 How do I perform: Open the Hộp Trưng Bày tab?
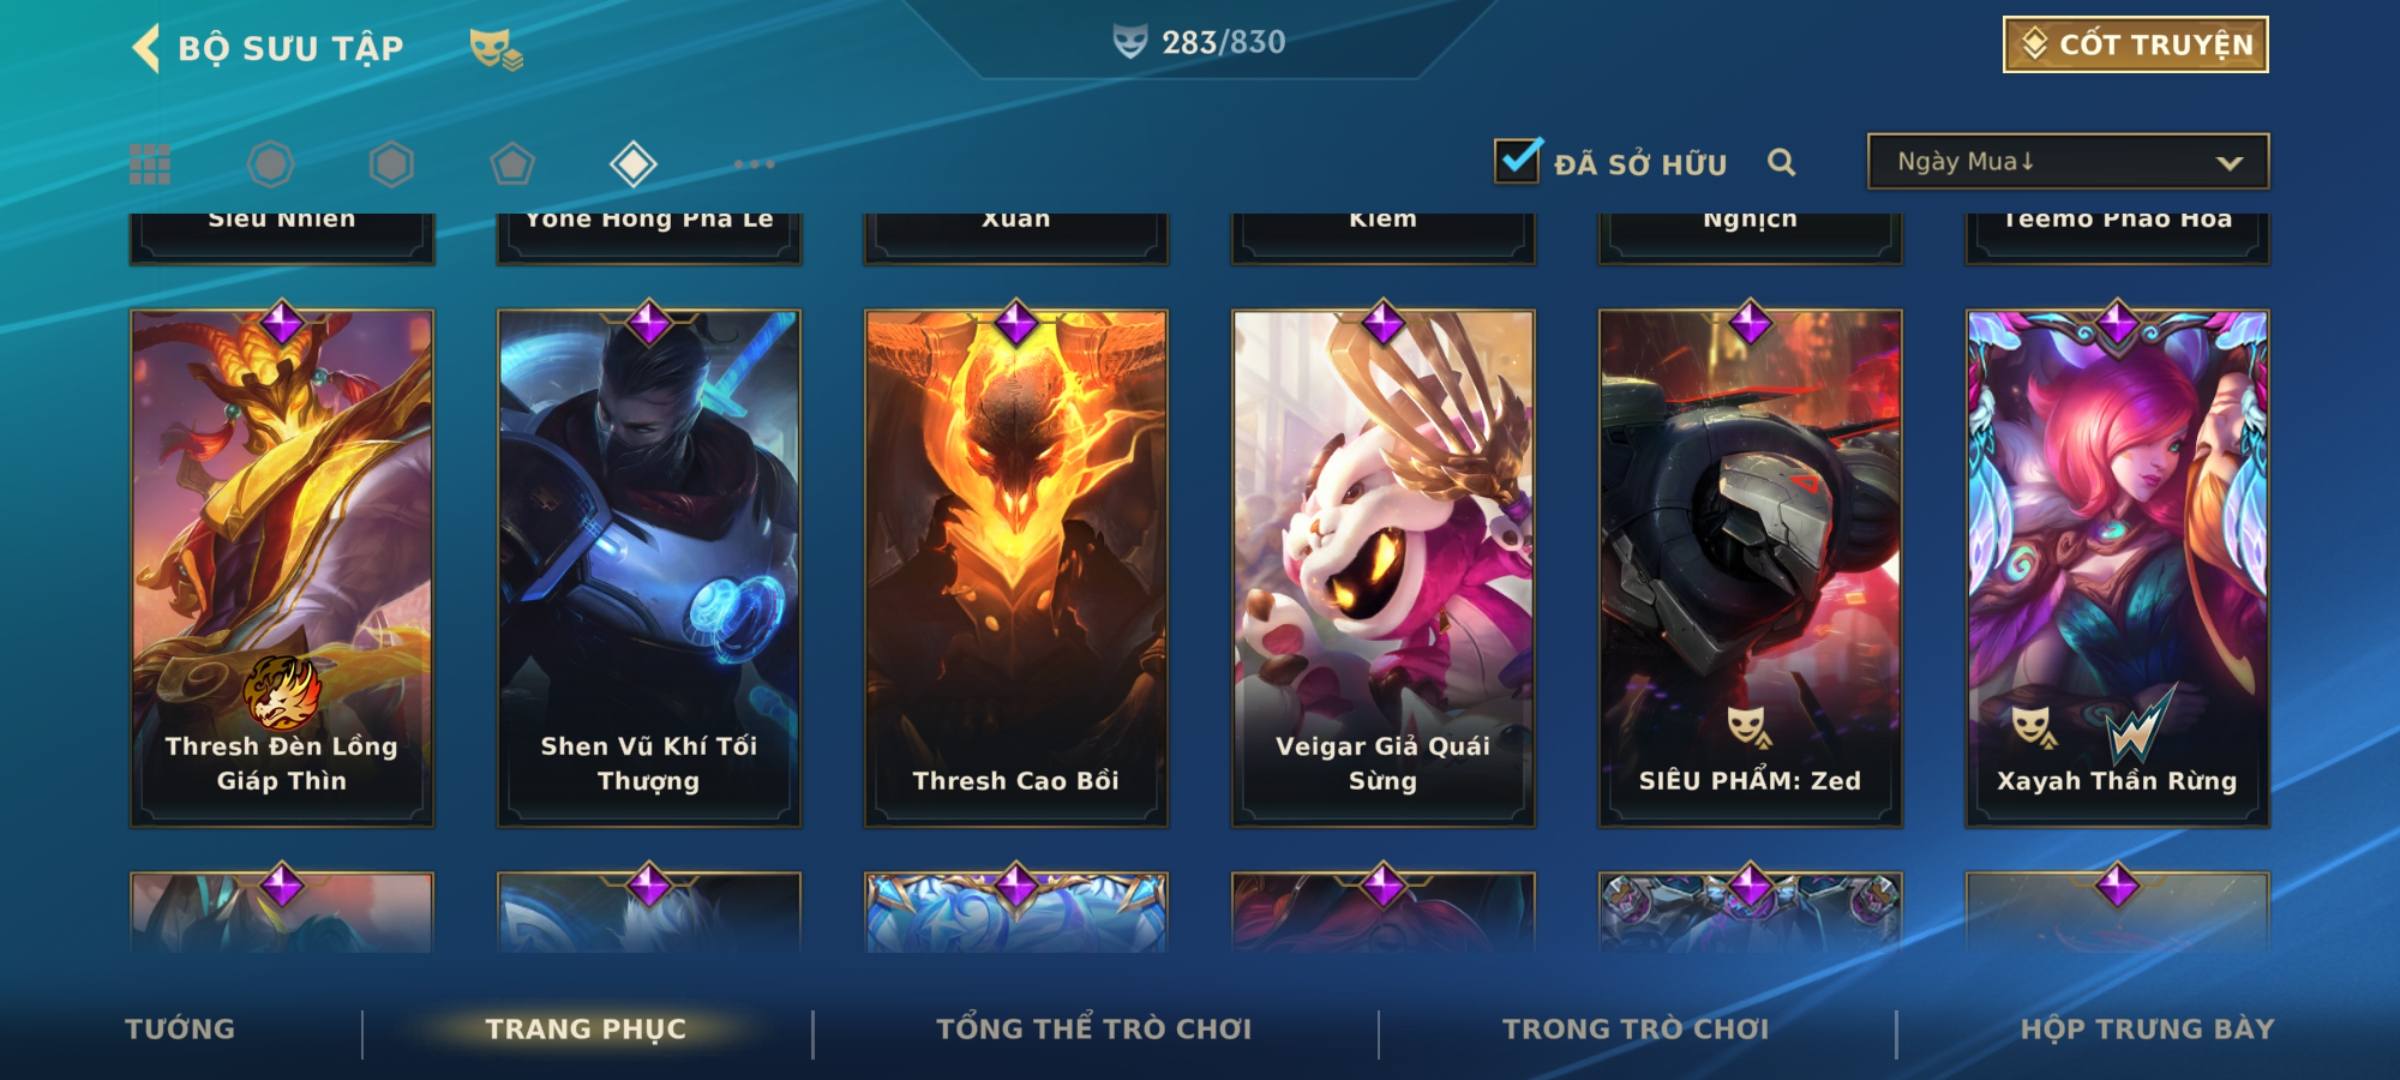click(2147, 1029)
